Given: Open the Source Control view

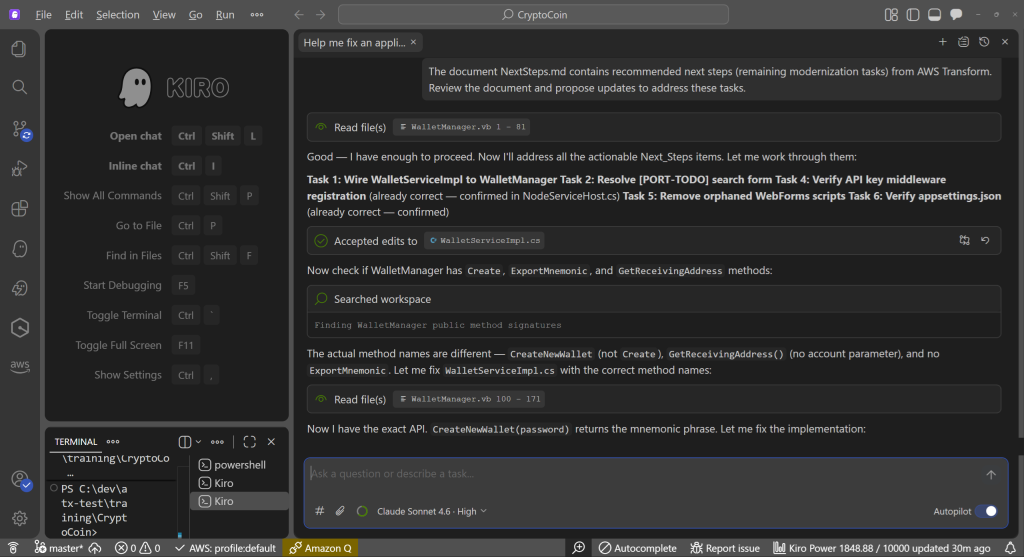Looking at the screenshot, I should pyautogui.click(x=20, y=129).
